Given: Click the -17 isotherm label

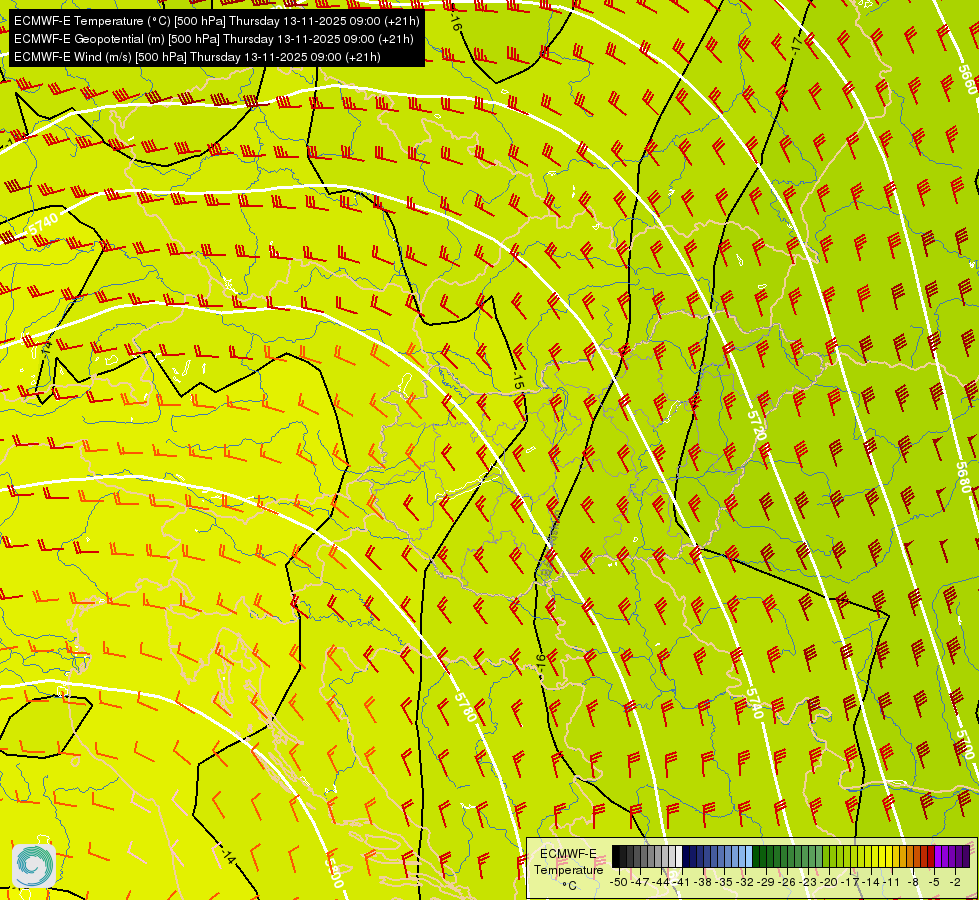Looking at the screenshot, I should click(795, 44).
